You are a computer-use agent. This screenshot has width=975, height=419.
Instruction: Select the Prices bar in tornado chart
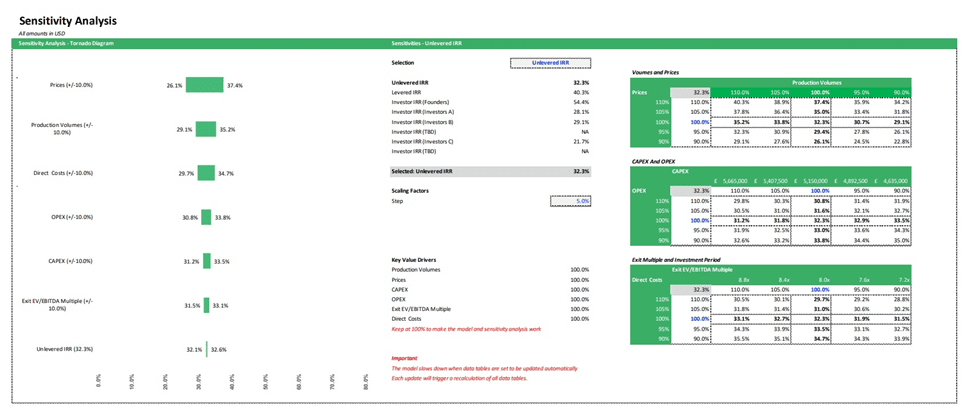205,85
